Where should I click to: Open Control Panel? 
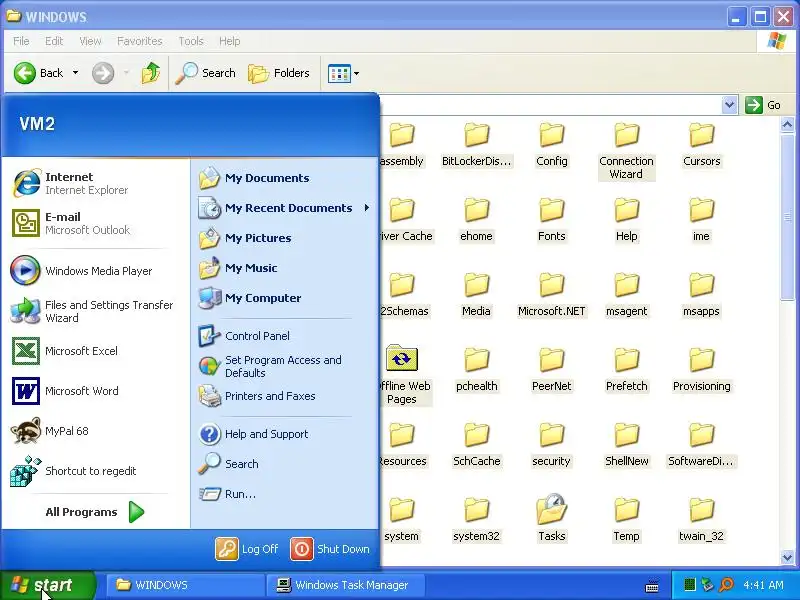click(244, 336)
